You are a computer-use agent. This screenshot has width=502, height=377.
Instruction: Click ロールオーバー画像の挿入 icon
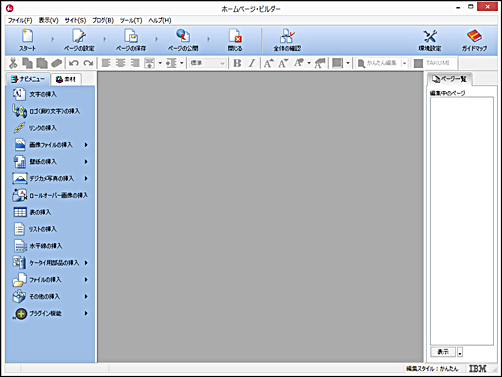coord(19,195)
